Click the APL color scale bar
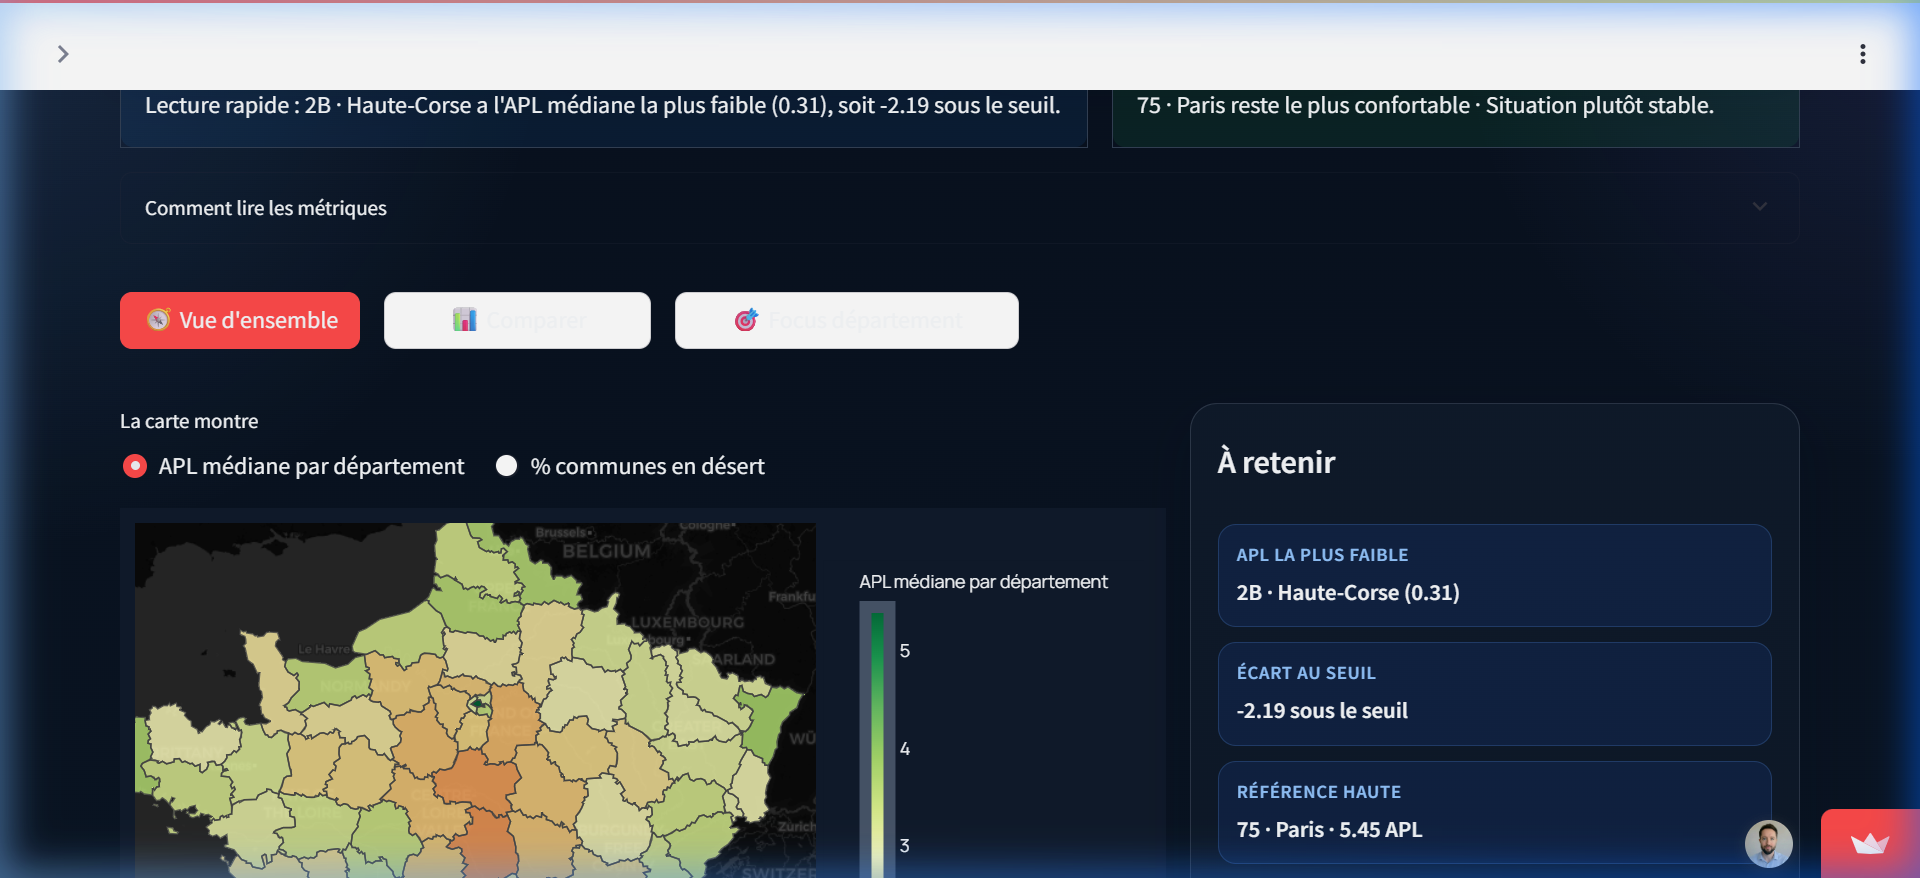 point(877,745)
